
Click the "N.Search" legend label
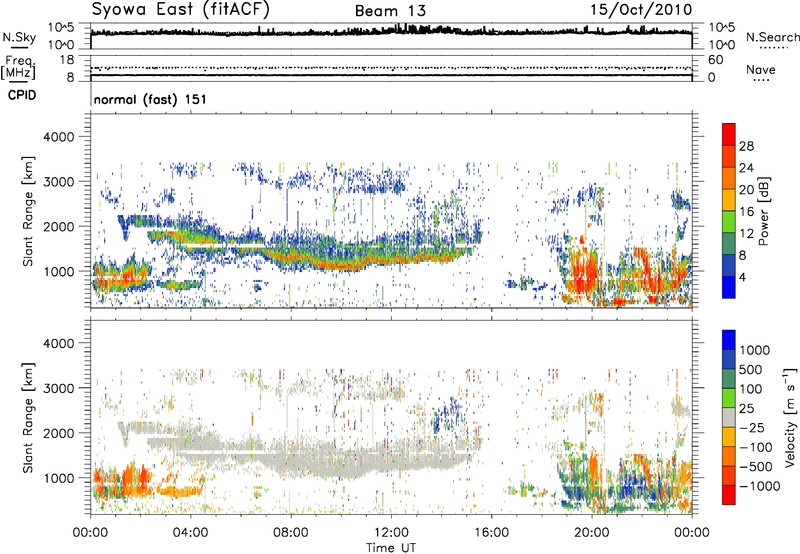coord(773,37)
